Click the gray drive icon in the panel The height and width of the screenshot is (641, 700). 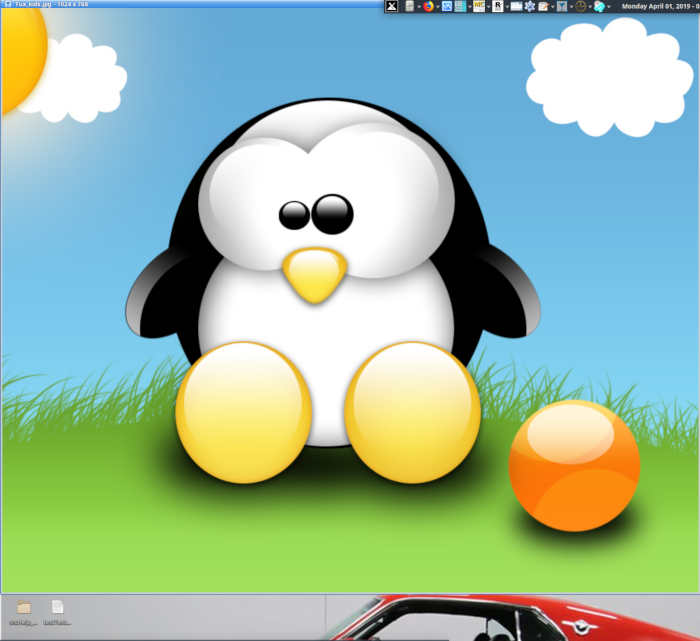point(409,6)
